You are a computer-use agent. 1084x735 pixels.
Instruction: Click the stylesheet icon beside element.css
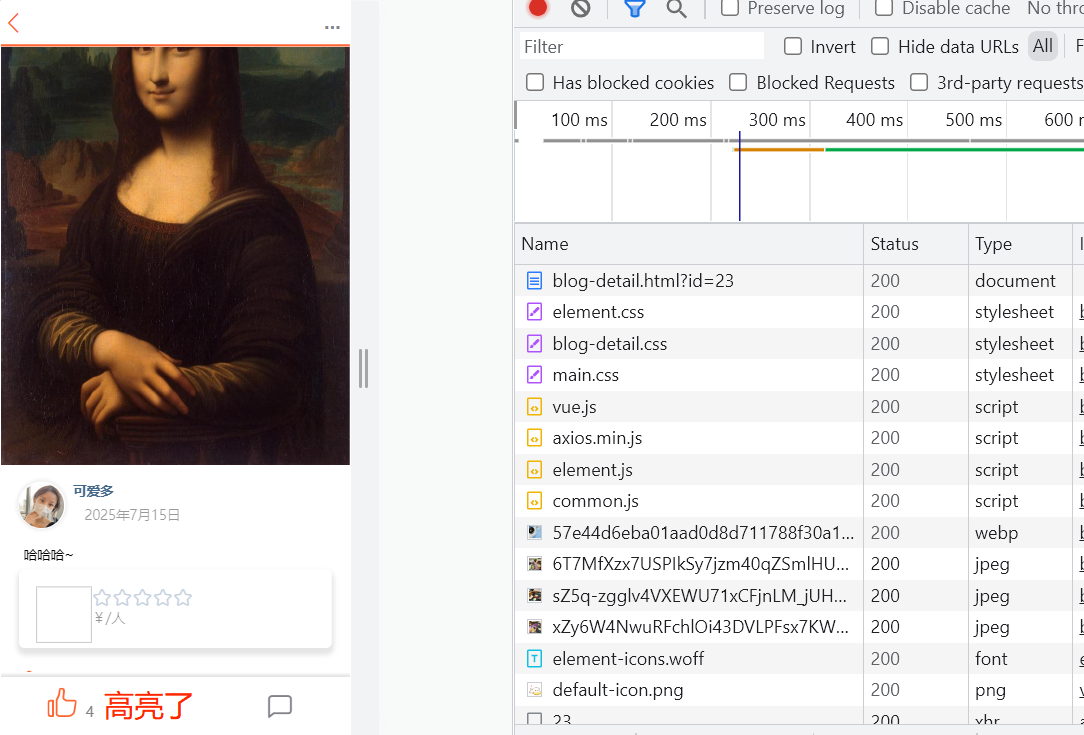point(534,312)
